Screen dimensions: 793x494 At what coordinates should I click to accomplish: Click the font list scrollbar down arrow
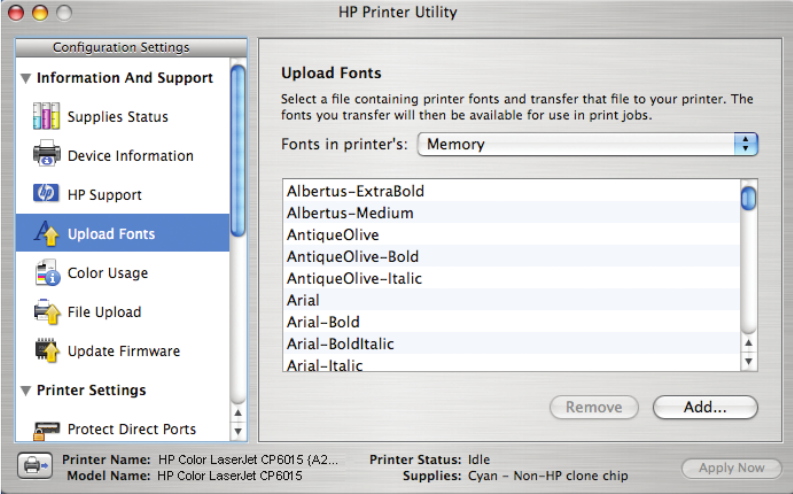748,362
